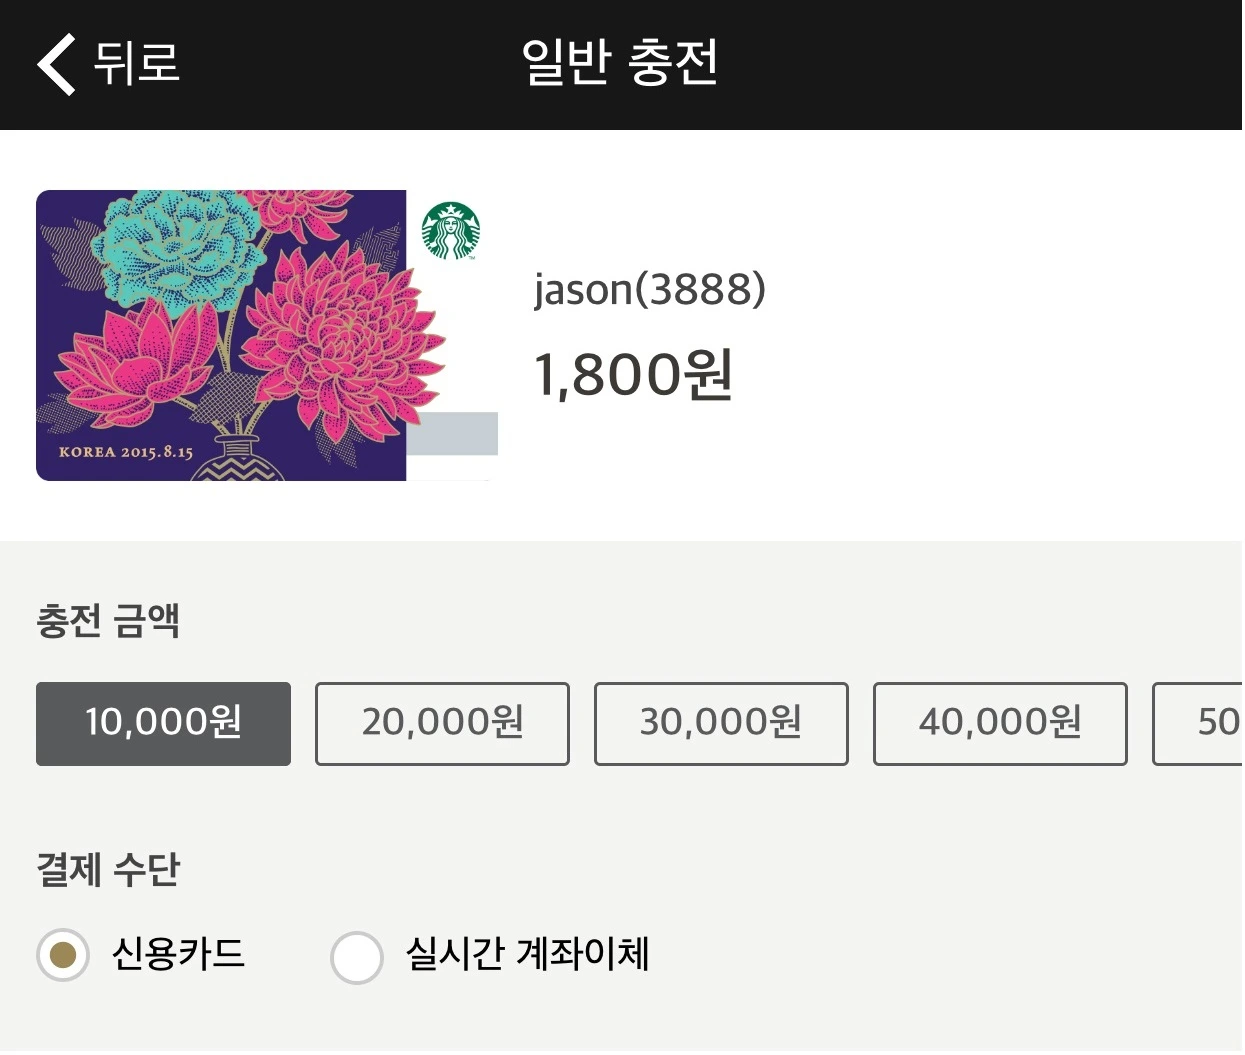
Task: Click the green Starbucks siren logo
Action: click(451, 230)
